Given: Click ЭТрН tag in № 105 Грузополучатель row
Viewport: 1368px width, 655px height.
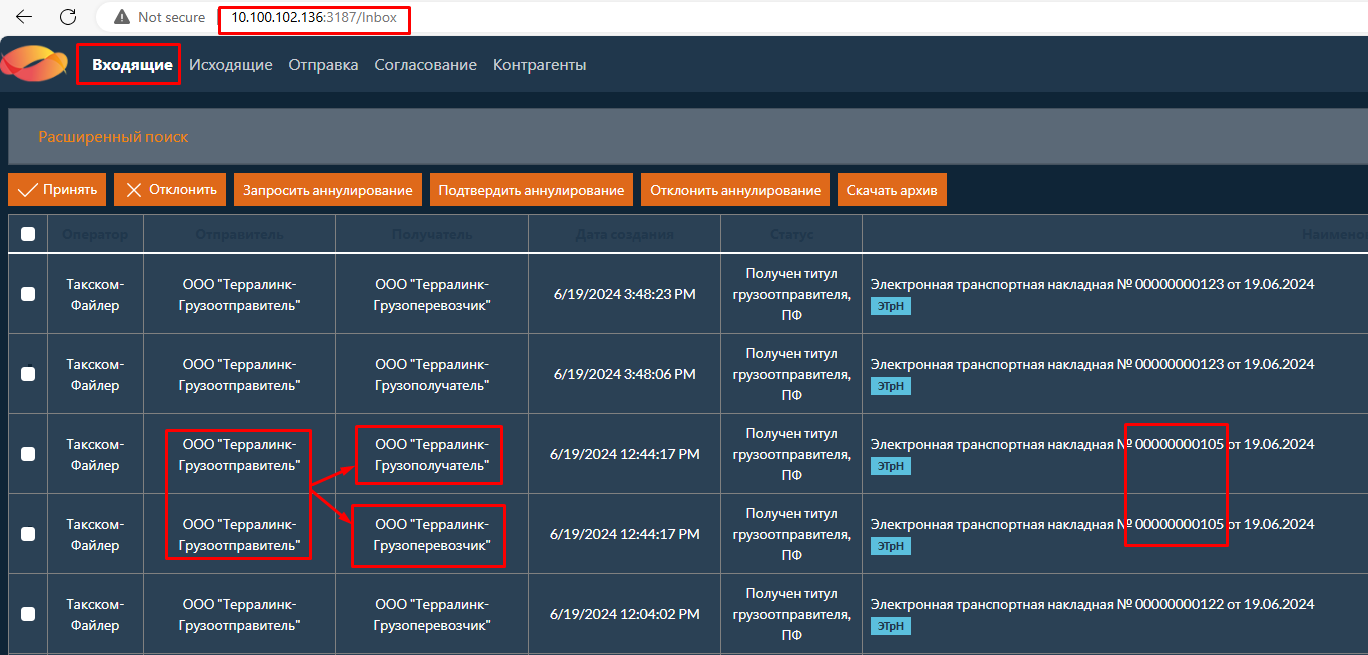Looking at the screenshot, I should point(891,466).
